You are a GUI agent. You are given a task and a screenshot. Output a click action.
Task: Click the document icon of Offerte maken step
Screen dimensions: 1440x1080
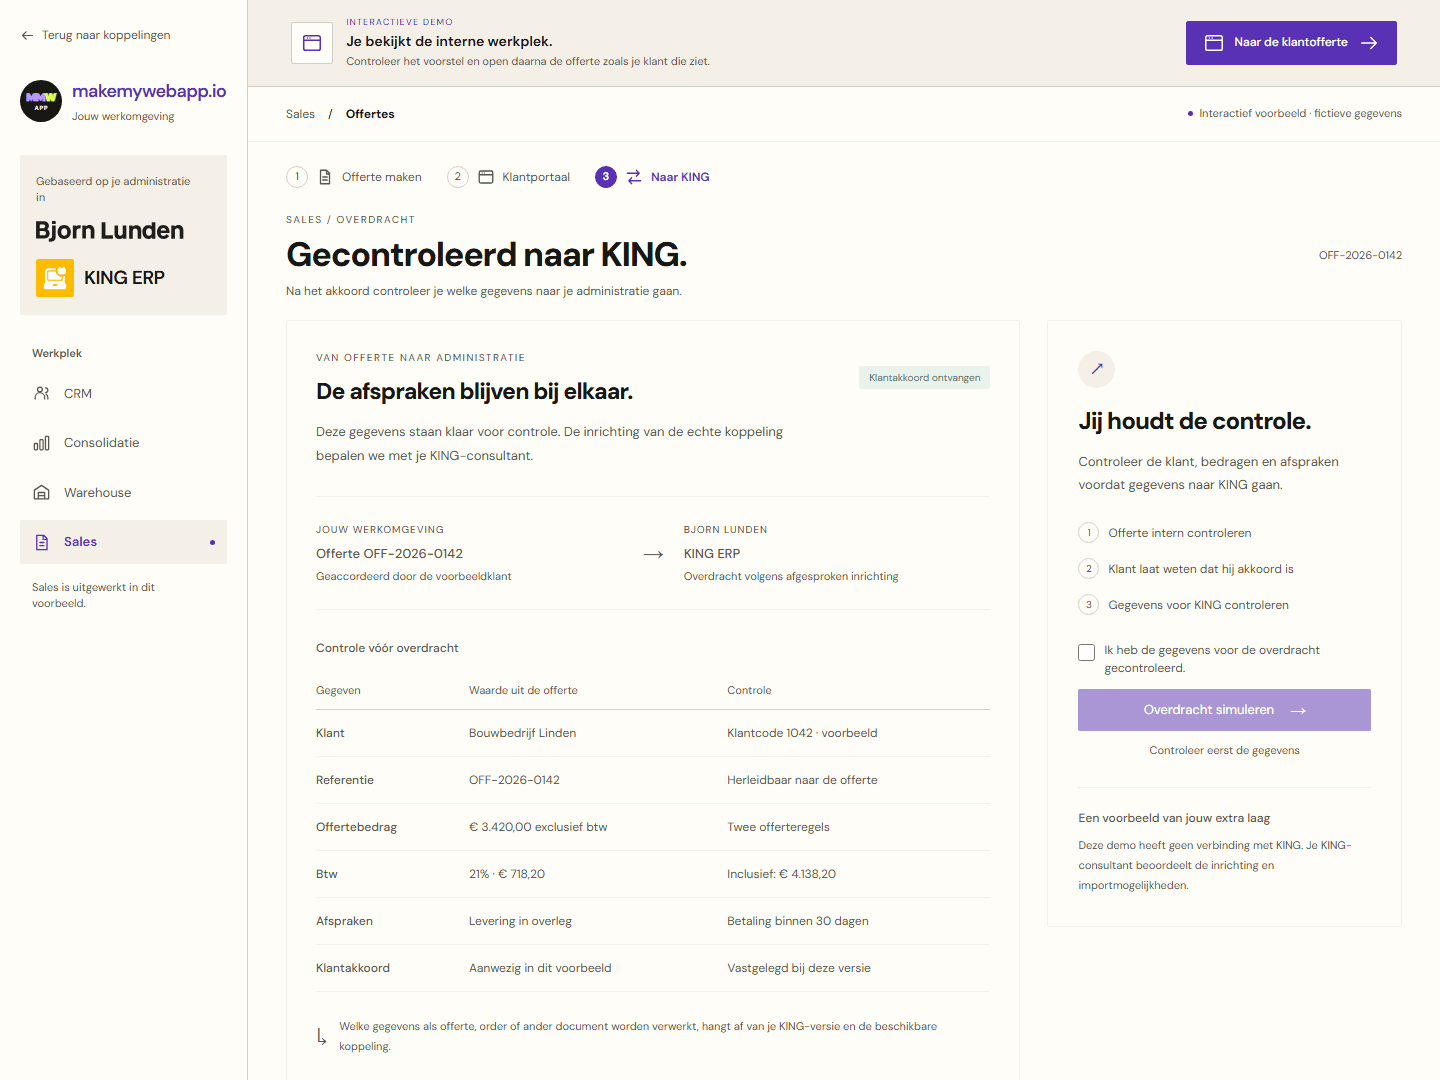[x=325, y=177]
